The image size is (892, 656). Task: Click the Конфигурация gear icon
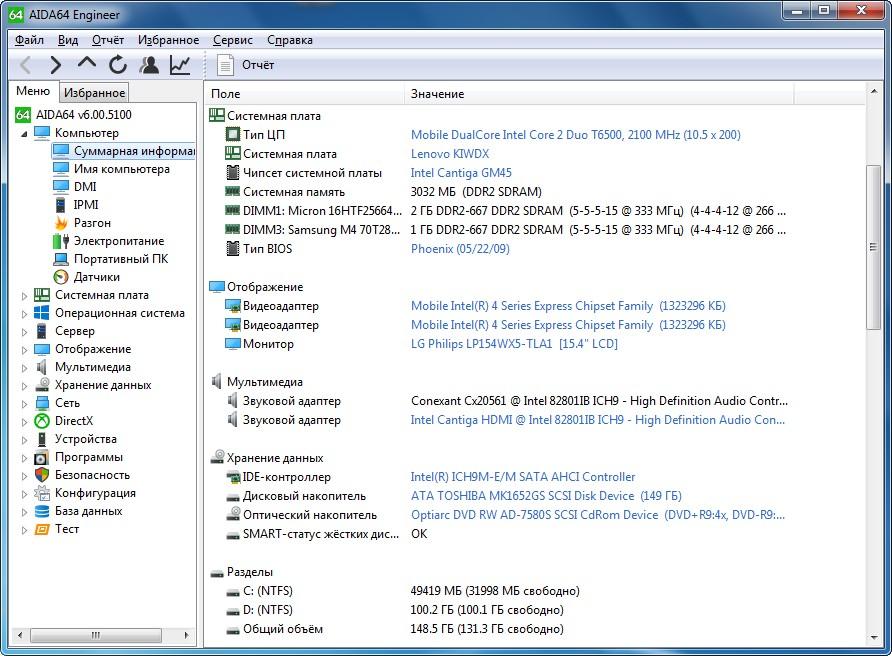tap(42, 493)
